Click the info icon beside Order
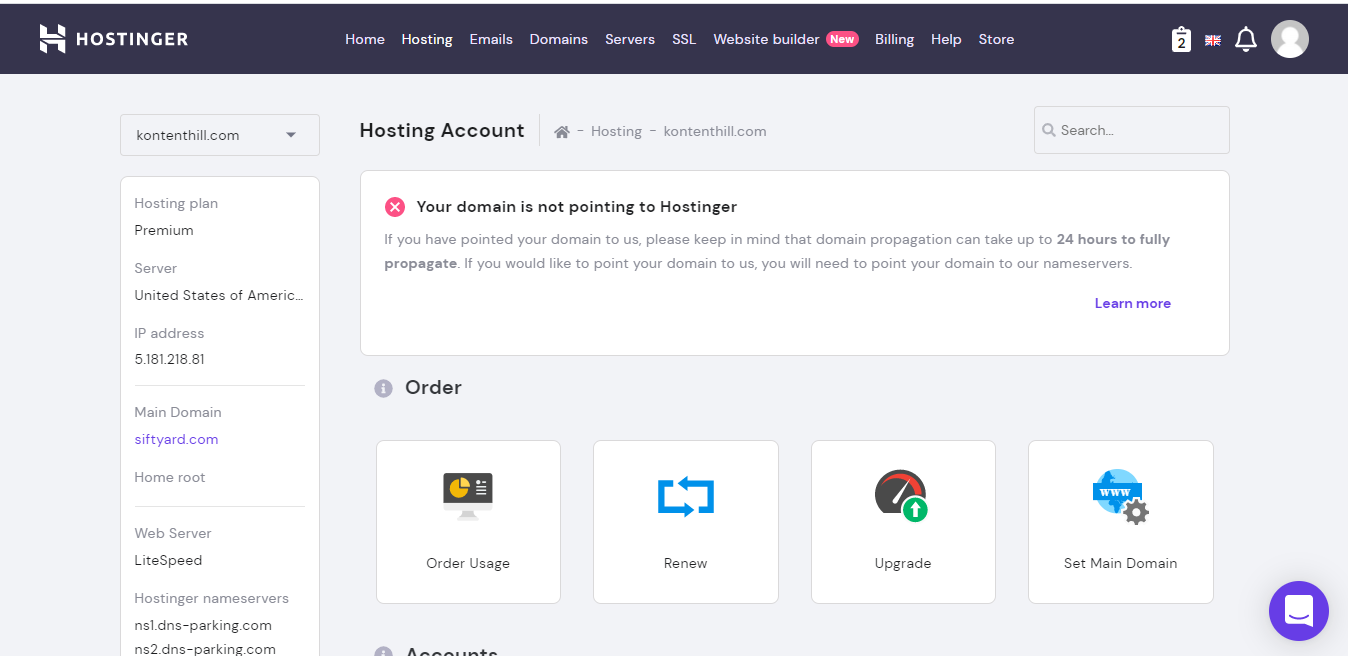The image size is (1348, 656). 383,388
